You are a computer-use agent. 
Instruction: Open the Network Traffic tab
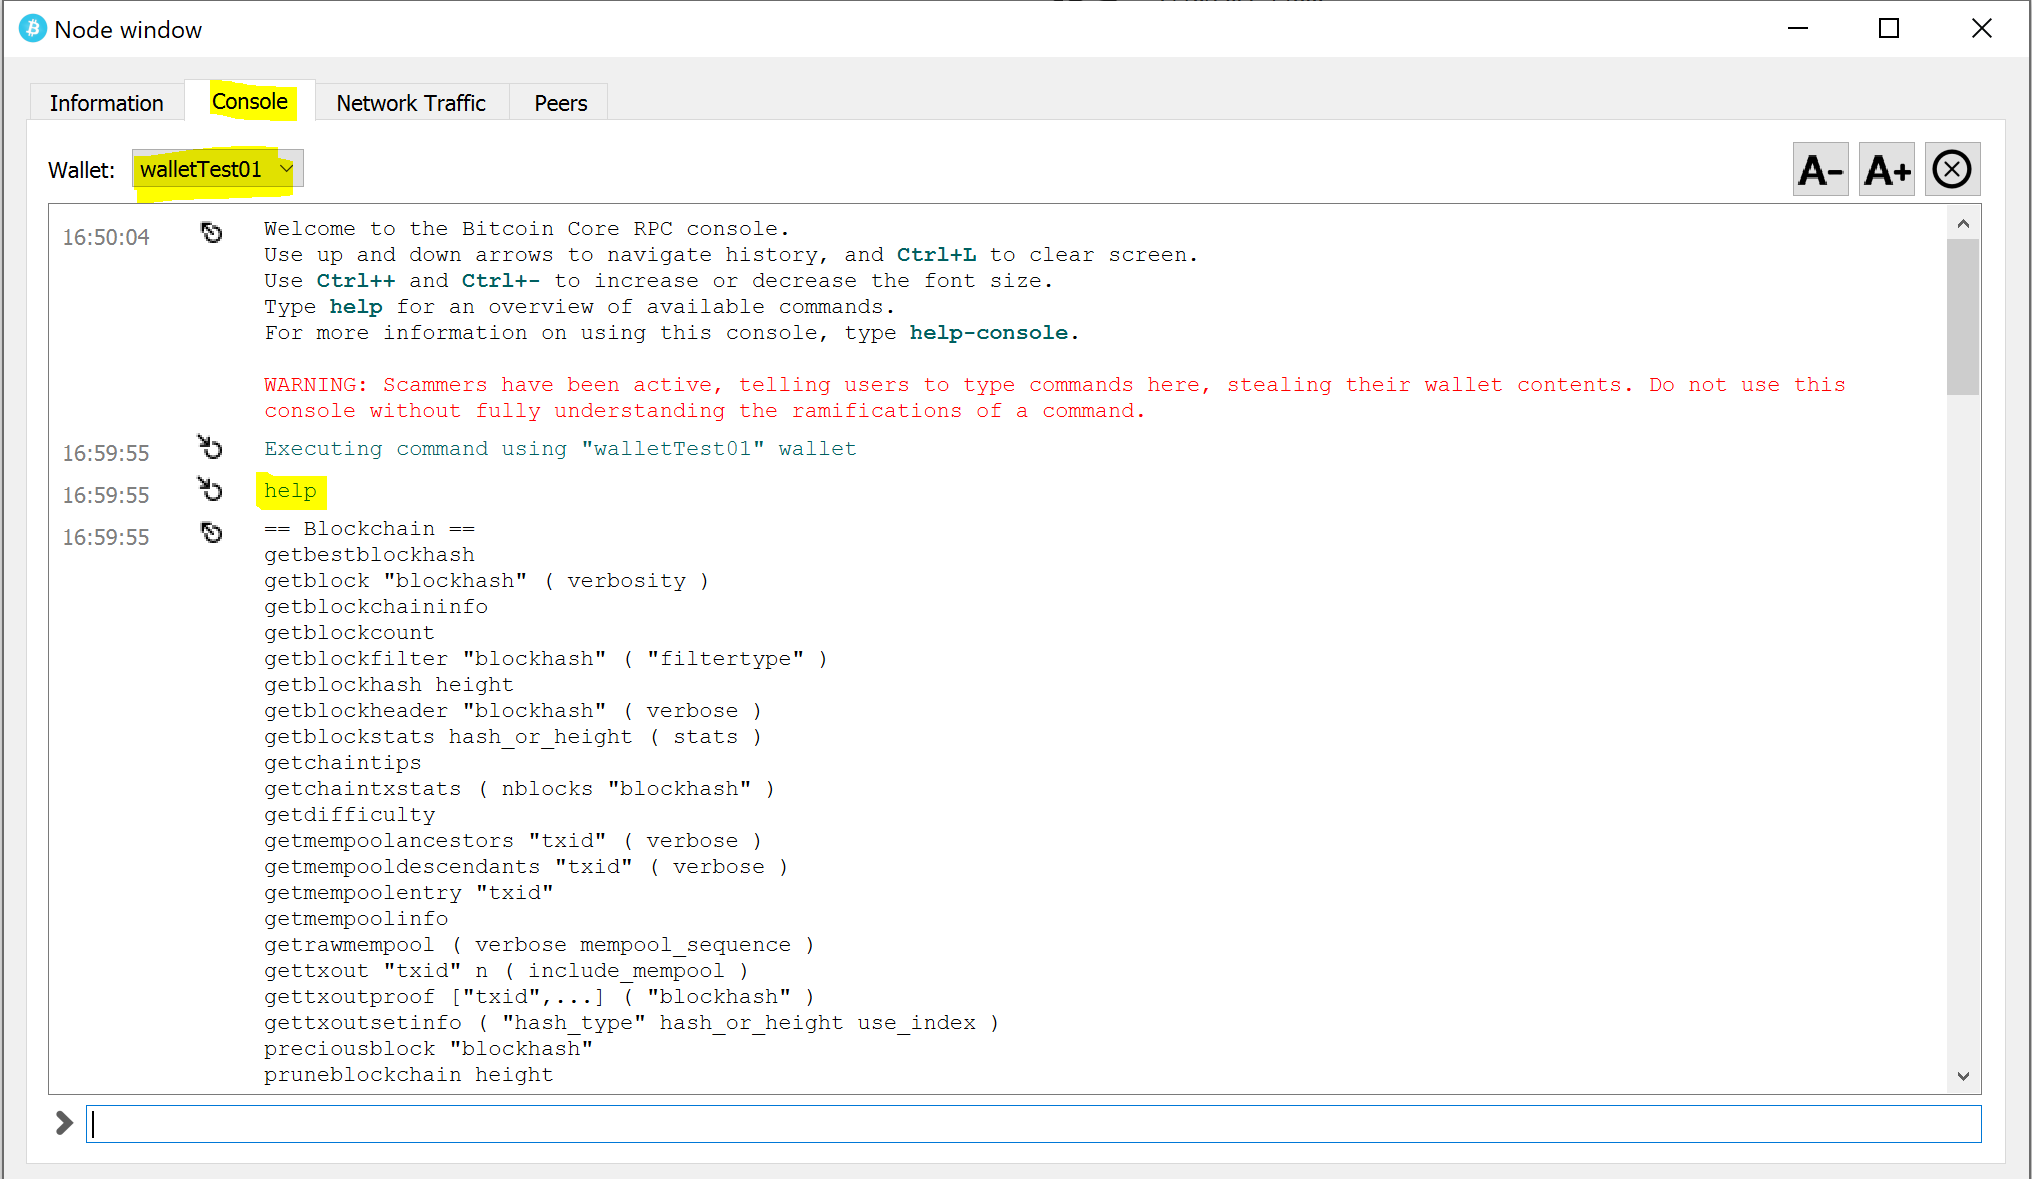click(411, 103)
